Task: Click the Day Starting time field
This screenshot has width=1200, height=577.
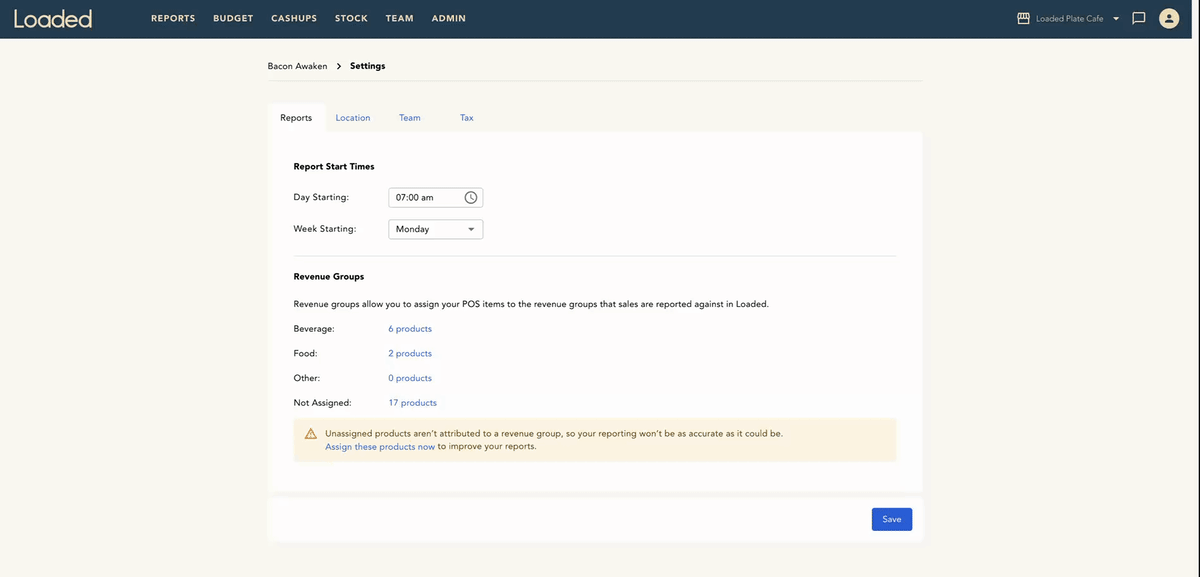Action: (435, 198)
